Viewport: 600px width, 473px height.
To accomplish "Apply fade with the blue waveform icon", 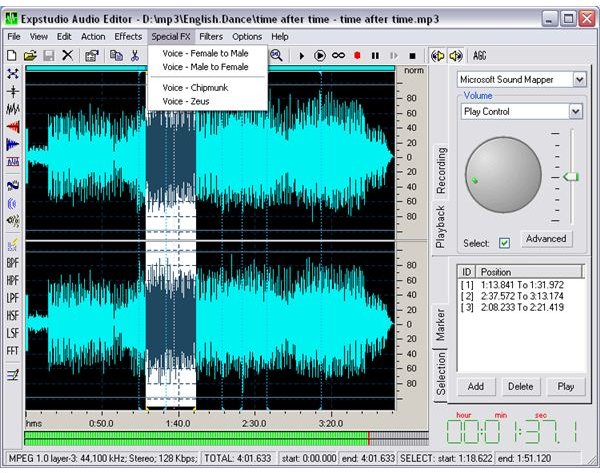I will click(13, 144).
